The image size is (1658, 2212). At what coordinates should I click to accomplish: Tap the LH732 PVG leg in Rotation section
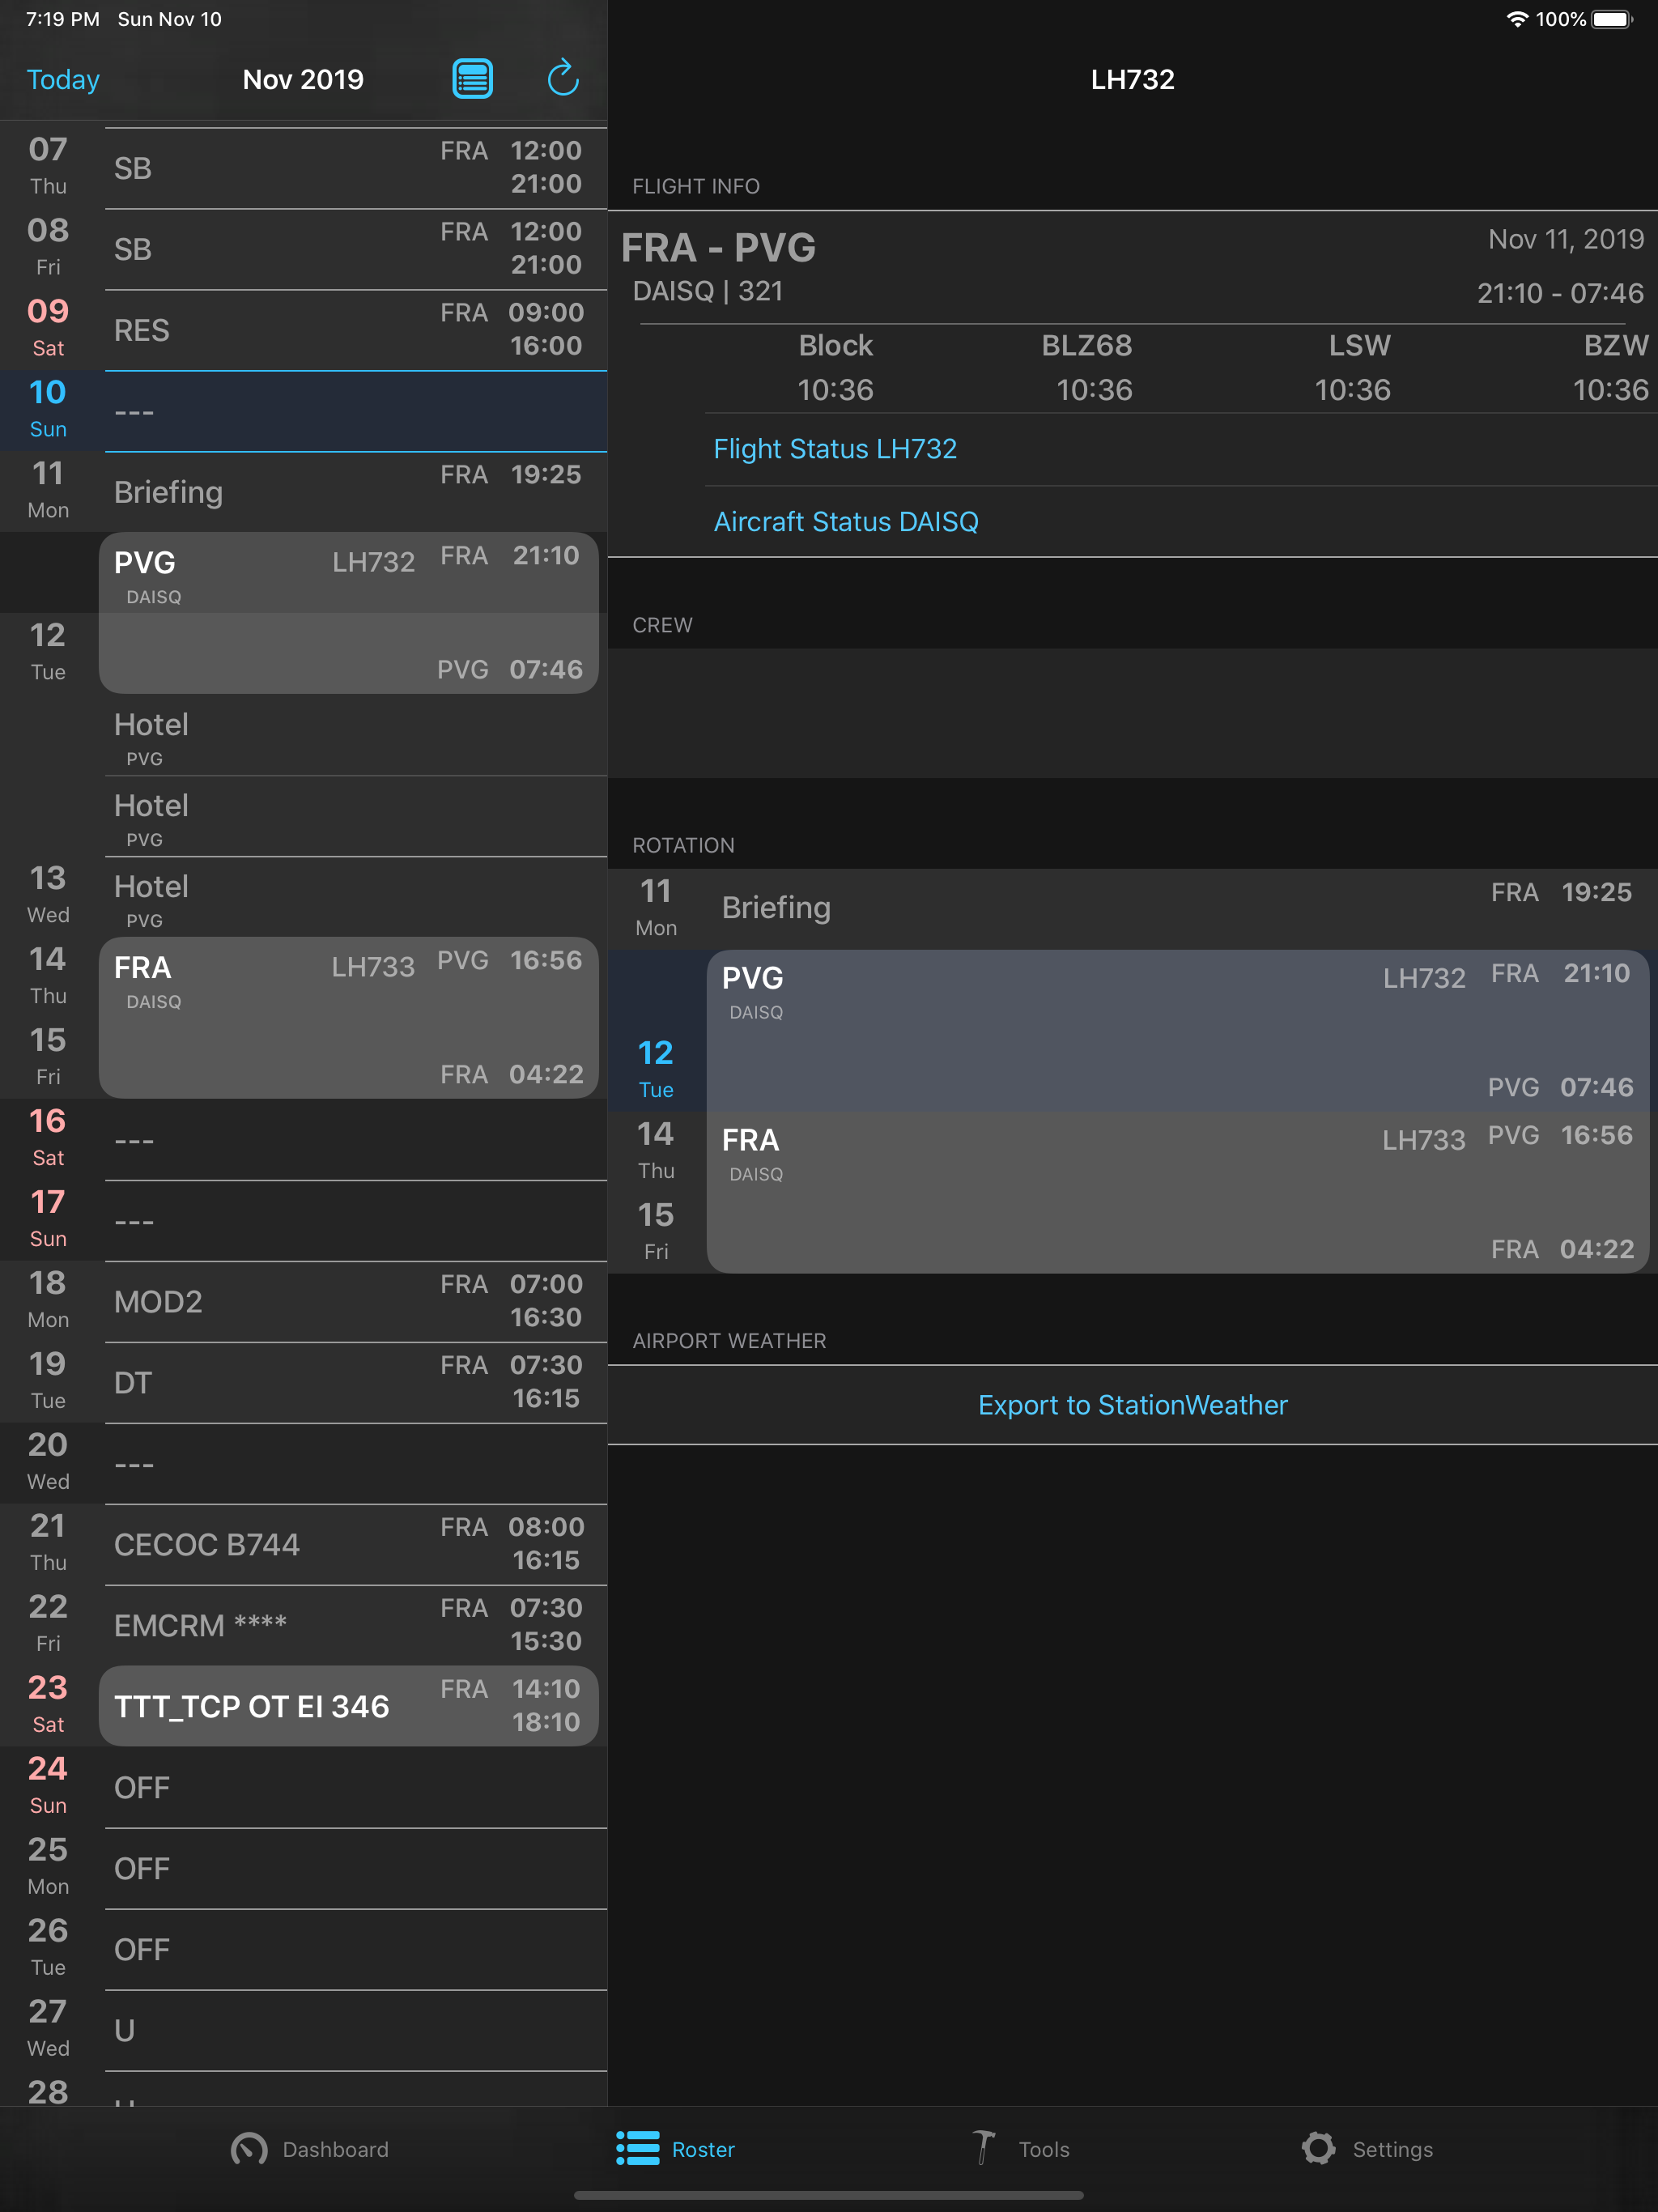[1178, 1031]
